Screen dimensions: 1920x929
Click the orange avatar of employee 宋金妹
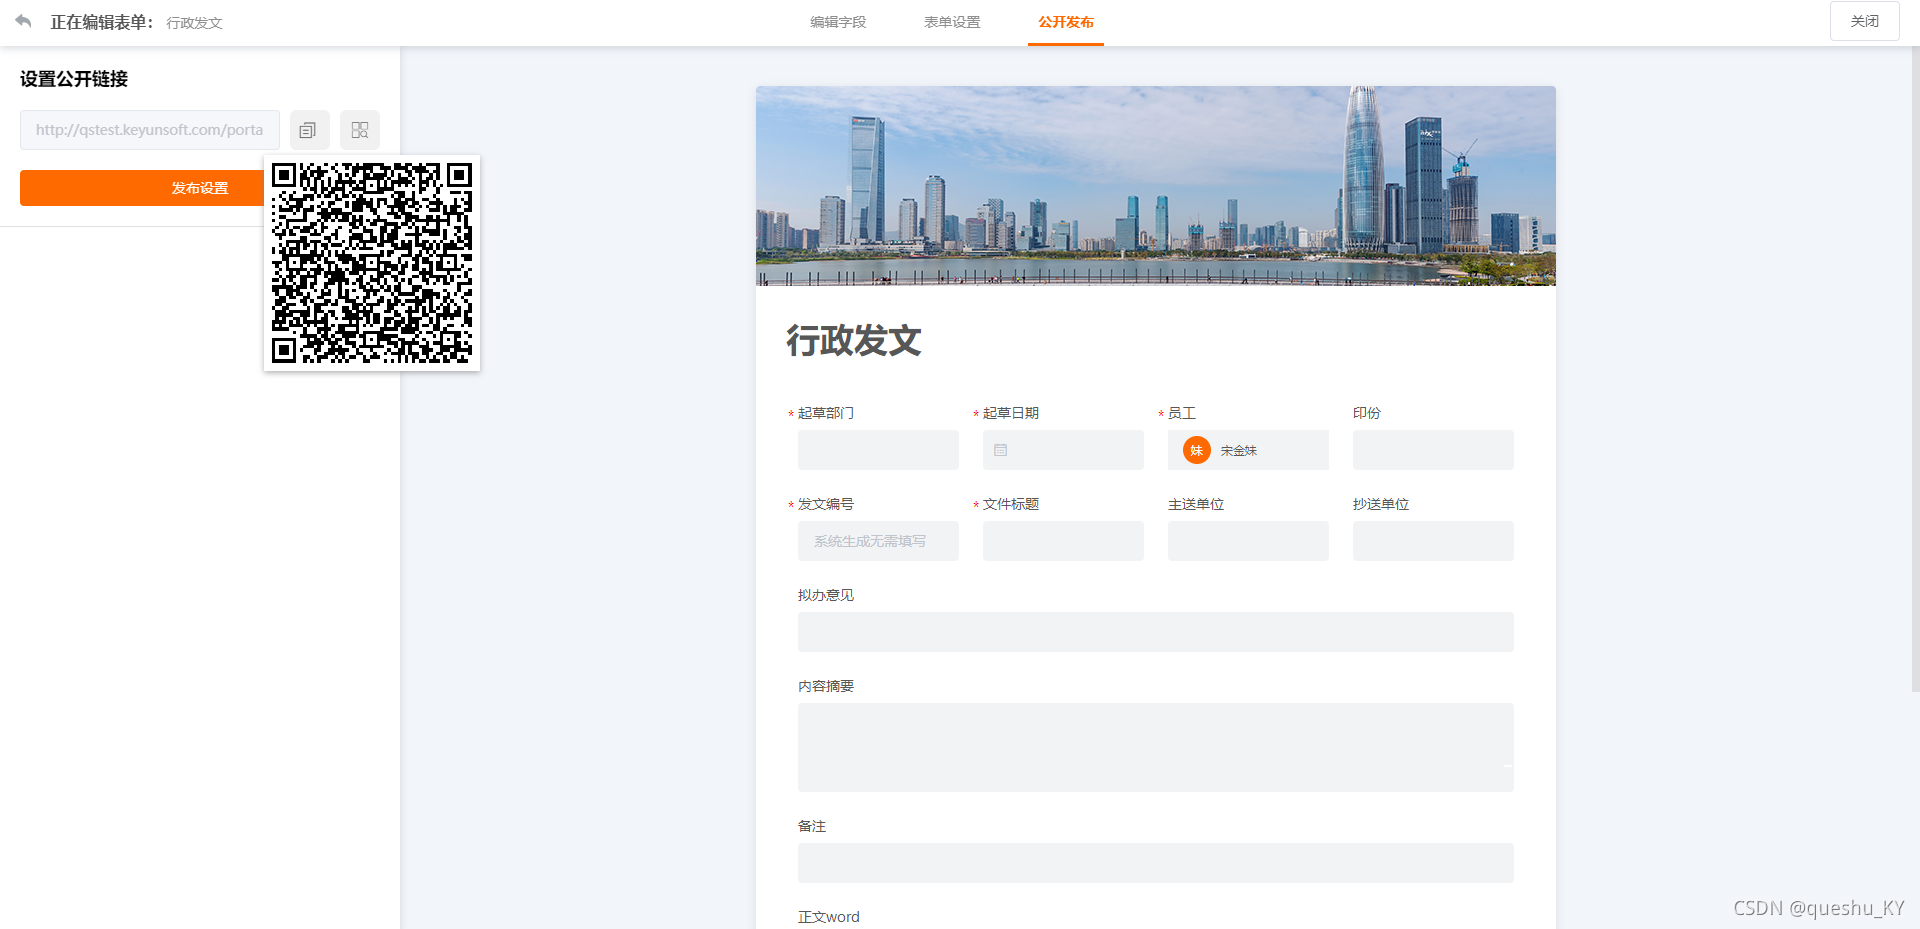pyautogui.click(x=1196, y=450)
